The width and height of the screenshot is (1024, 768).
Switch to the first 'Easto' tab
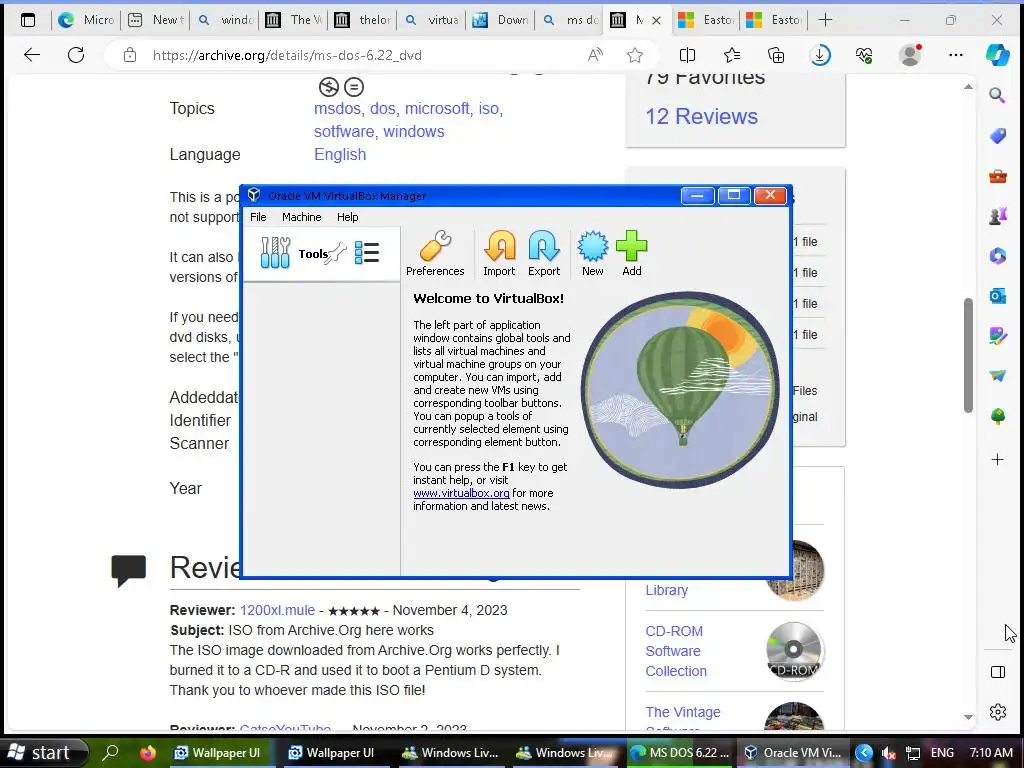[x=707, y=20]
